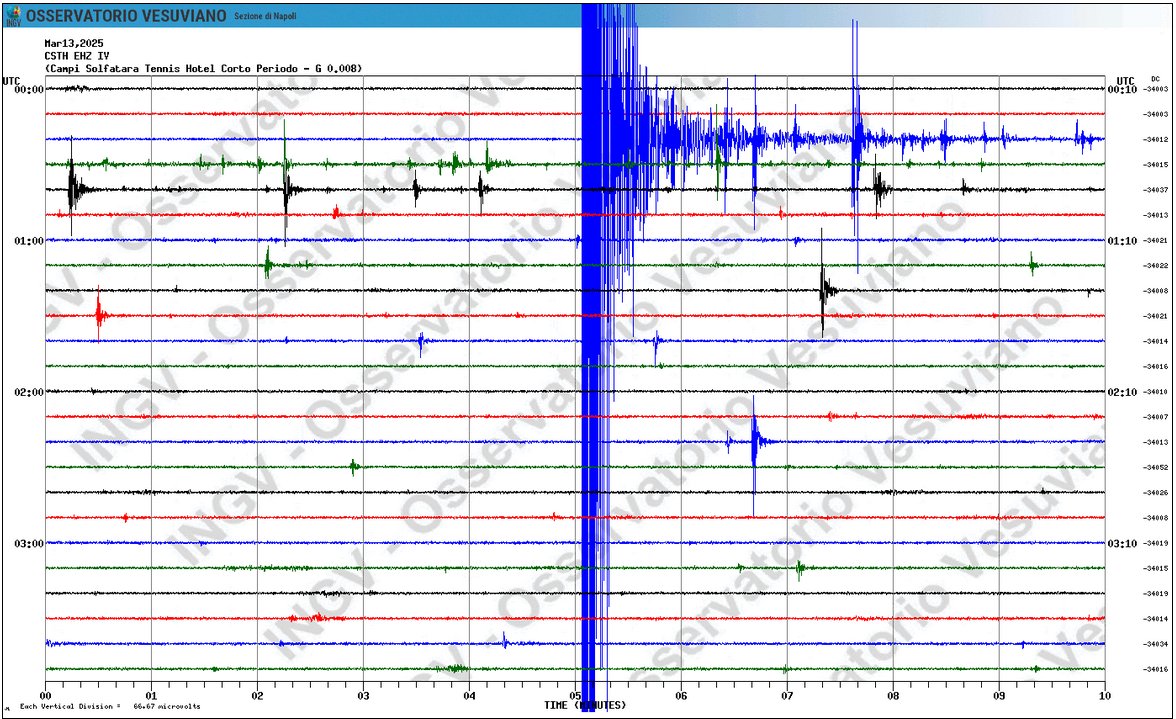Click the DC value -34012
This screenshot has height=719, width=1176.
[1155, 139]
